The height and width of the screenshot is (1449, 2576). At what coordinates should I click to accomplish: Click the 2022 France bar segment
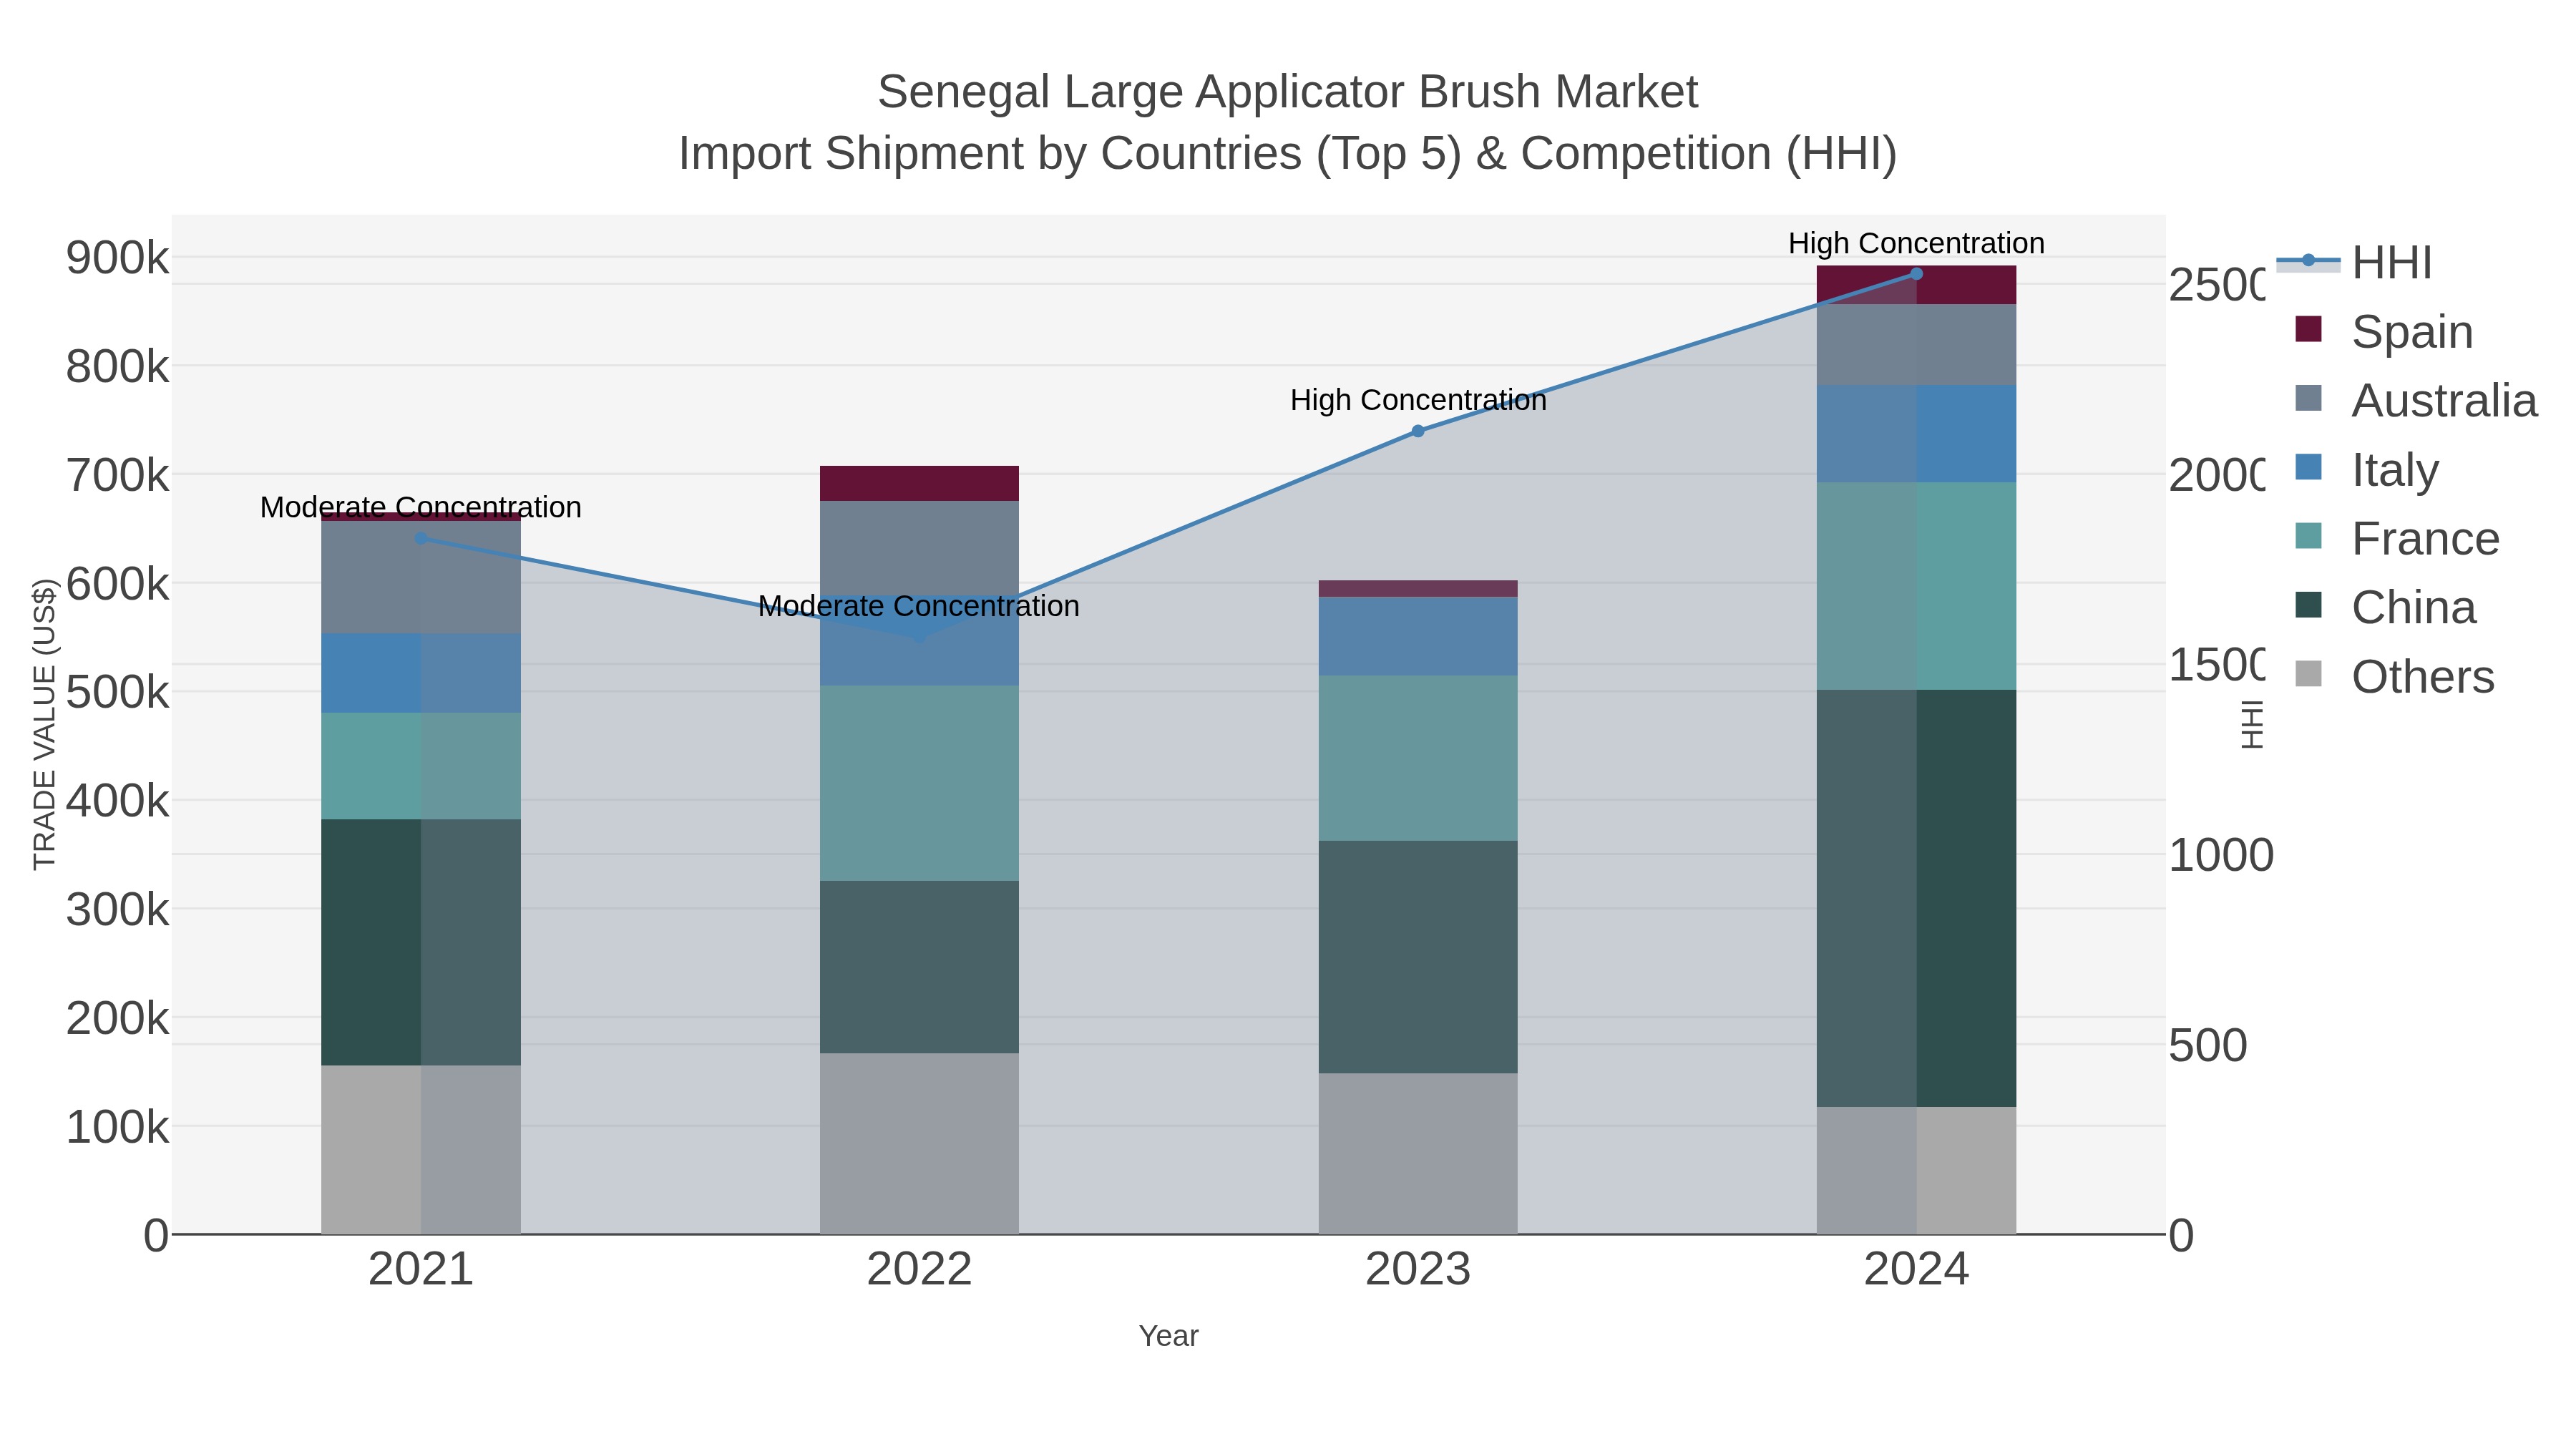920,783
